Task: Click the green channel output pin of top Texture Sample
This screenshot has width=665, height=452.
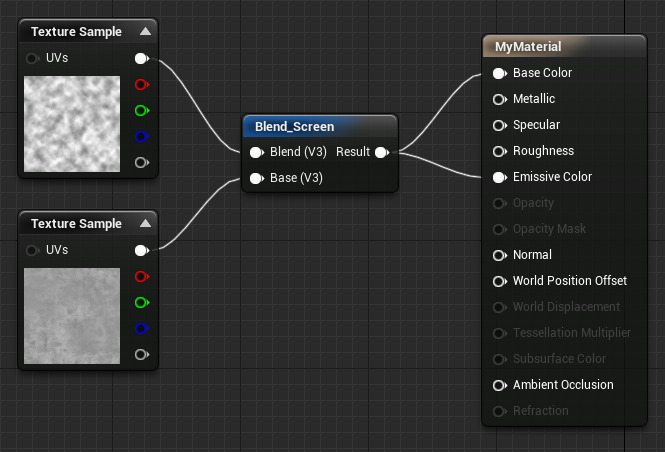Action: tap(141, 110)
